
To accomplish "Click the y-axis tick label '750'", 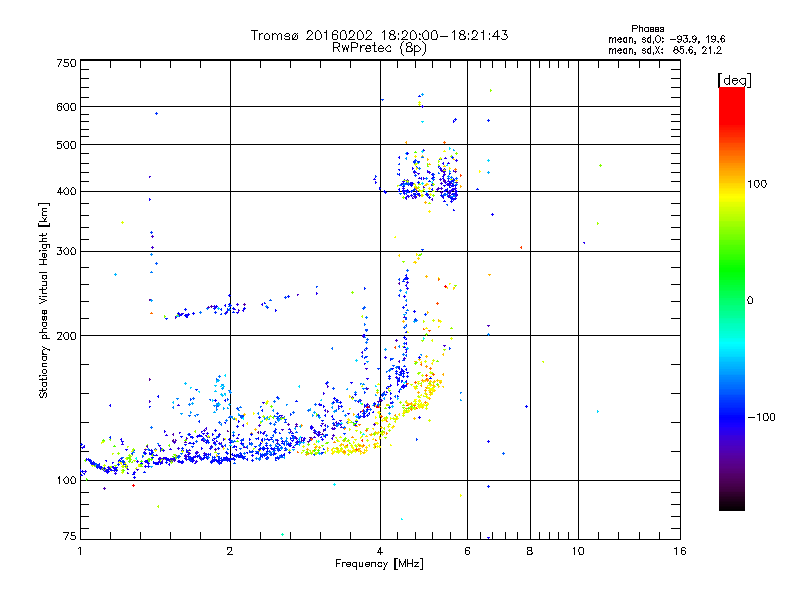I will pos(66,63).
